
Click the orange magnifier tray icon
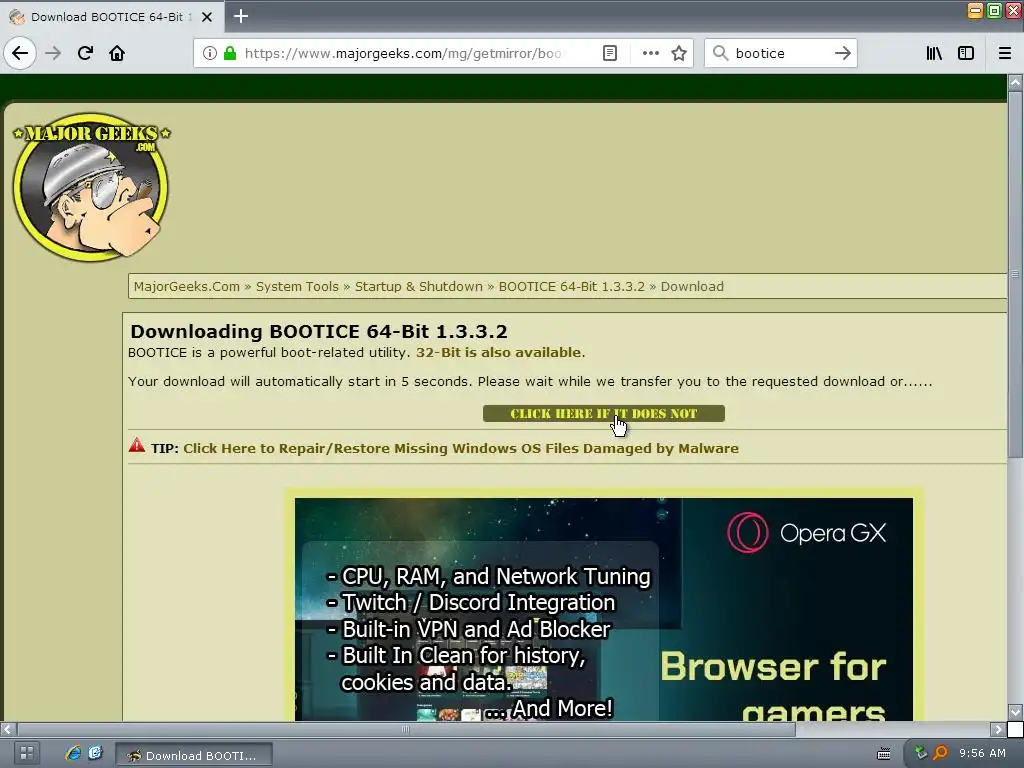(940, 754)
